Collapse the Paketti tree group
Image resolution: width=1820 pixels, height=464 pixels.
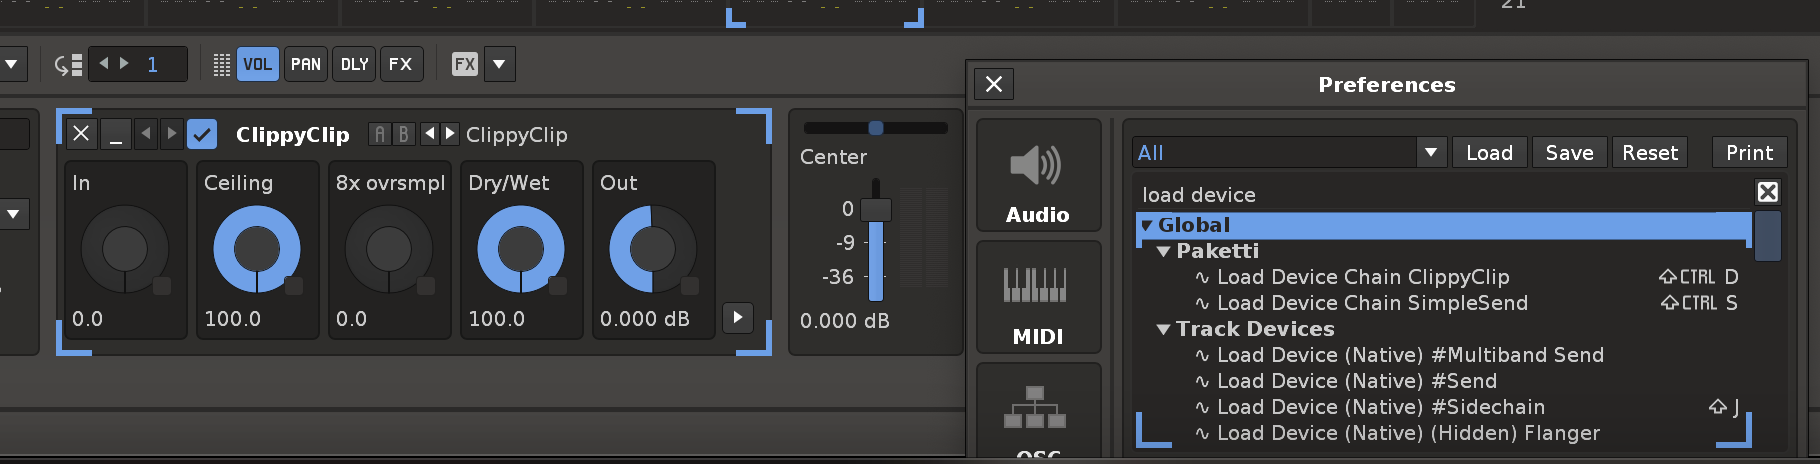1163,251
